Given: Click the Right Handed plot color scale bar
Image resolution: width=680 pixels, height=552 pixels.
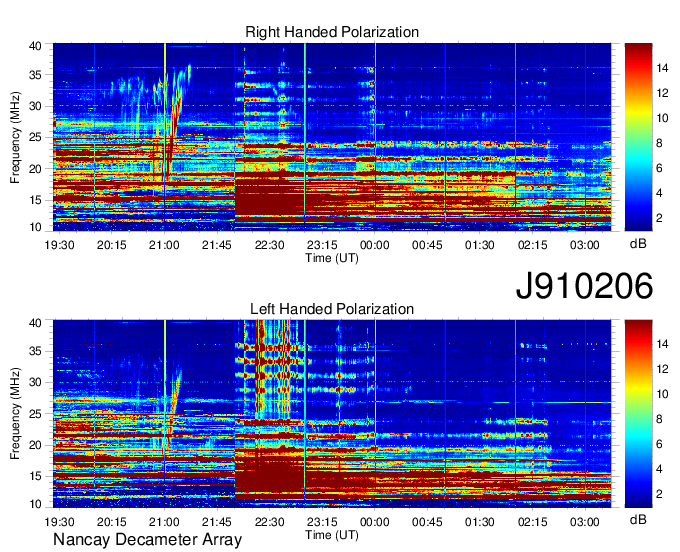Looking at the screenshot, I should click(638, 137).
